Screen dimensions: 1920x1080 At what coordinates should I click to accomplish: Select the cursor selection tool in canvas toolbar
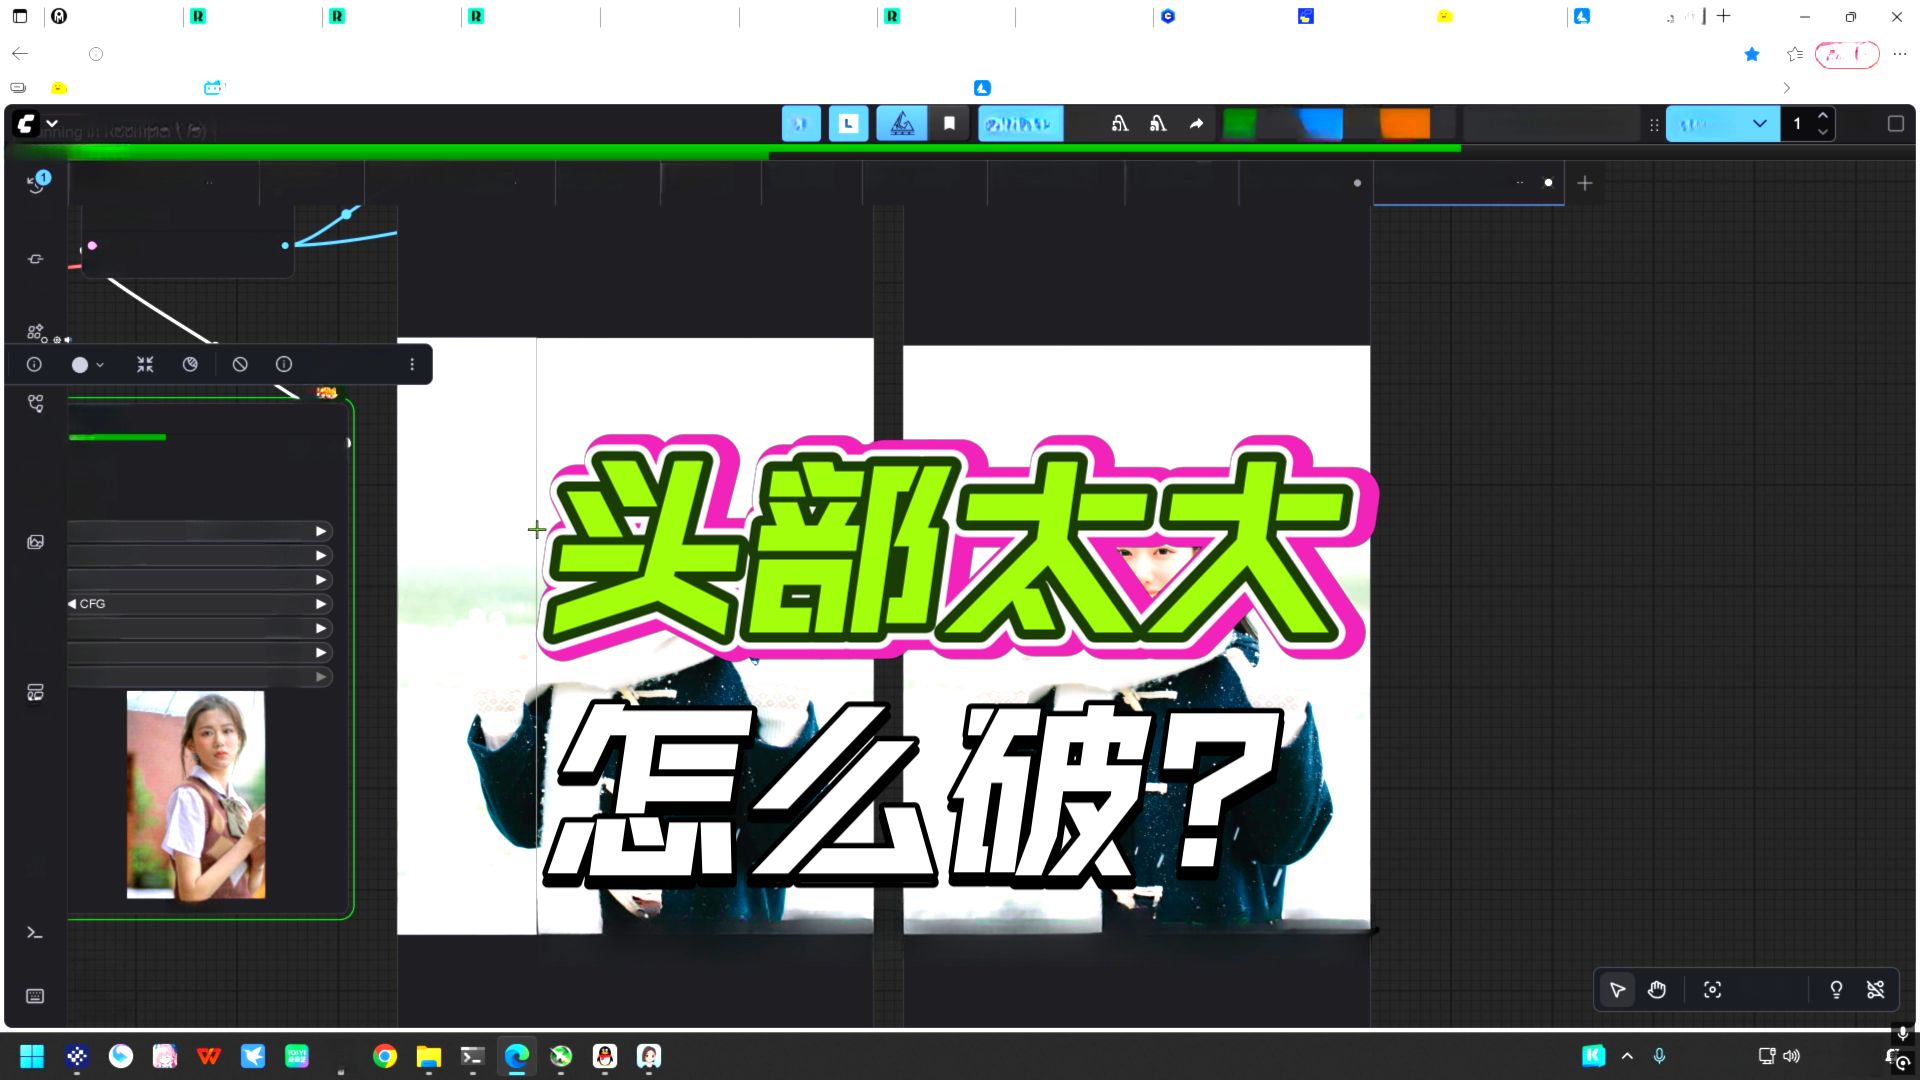pos(1616,989)
